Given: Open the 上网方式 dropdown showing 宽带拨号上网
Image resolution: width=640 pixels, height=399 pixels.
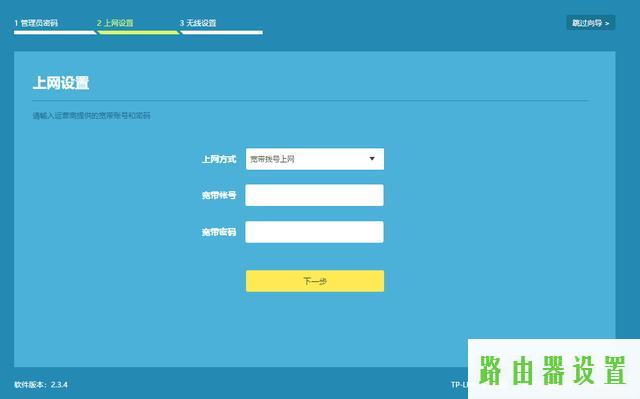Looking at the screenshot, I should 315,159.
